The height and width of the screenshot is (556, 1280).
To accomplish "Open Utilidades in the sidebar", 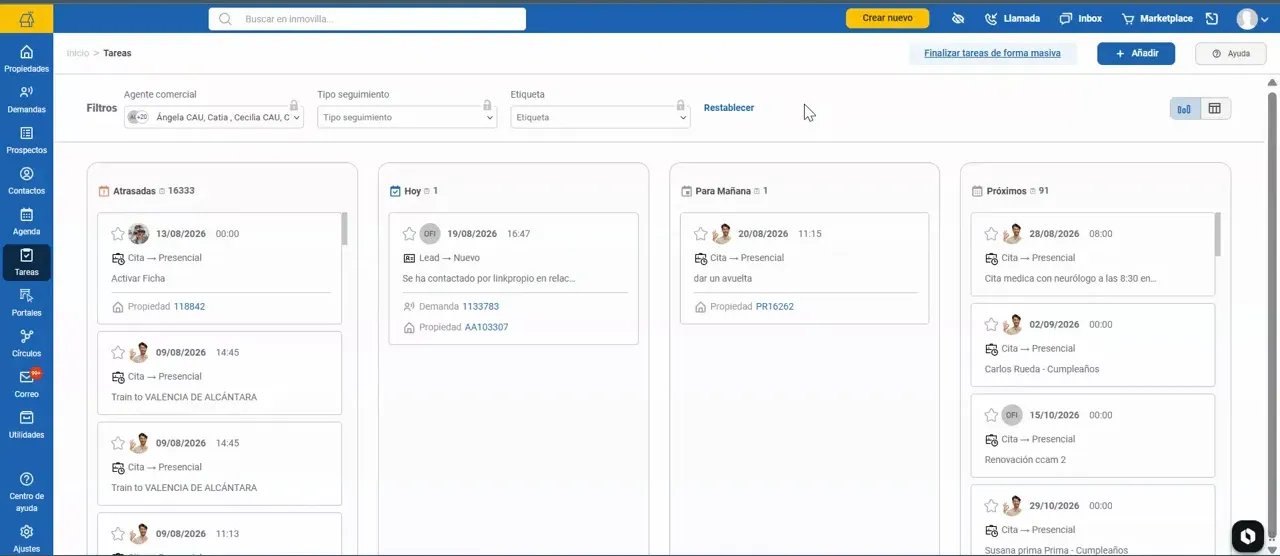I will (26, 425).
